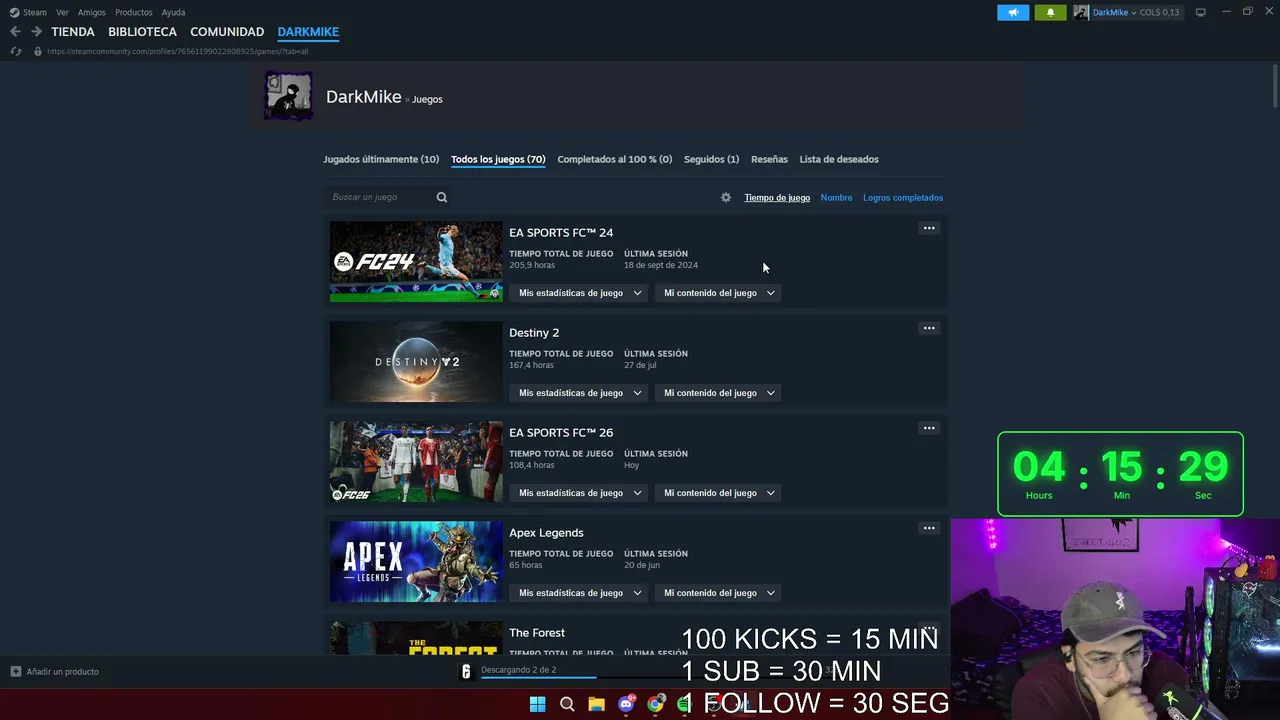Click the page vertical scrollbar
The height and width of the screenshot is (720, 1280).
point(1275,85)
